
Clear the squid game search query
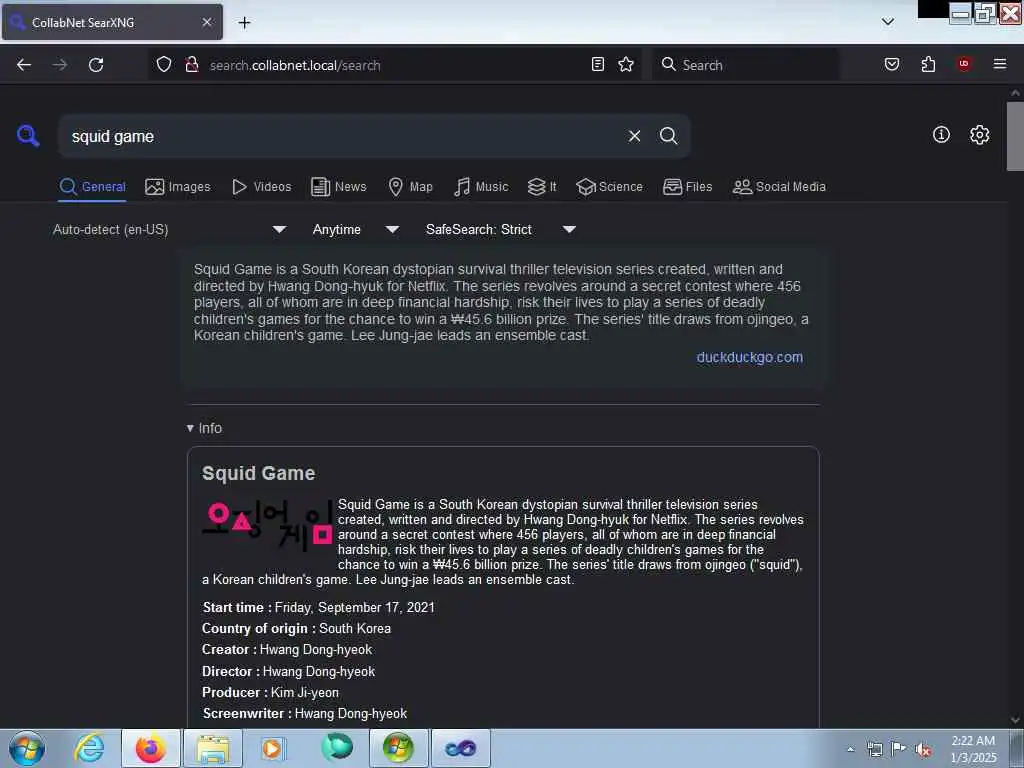tap(634, 136)
